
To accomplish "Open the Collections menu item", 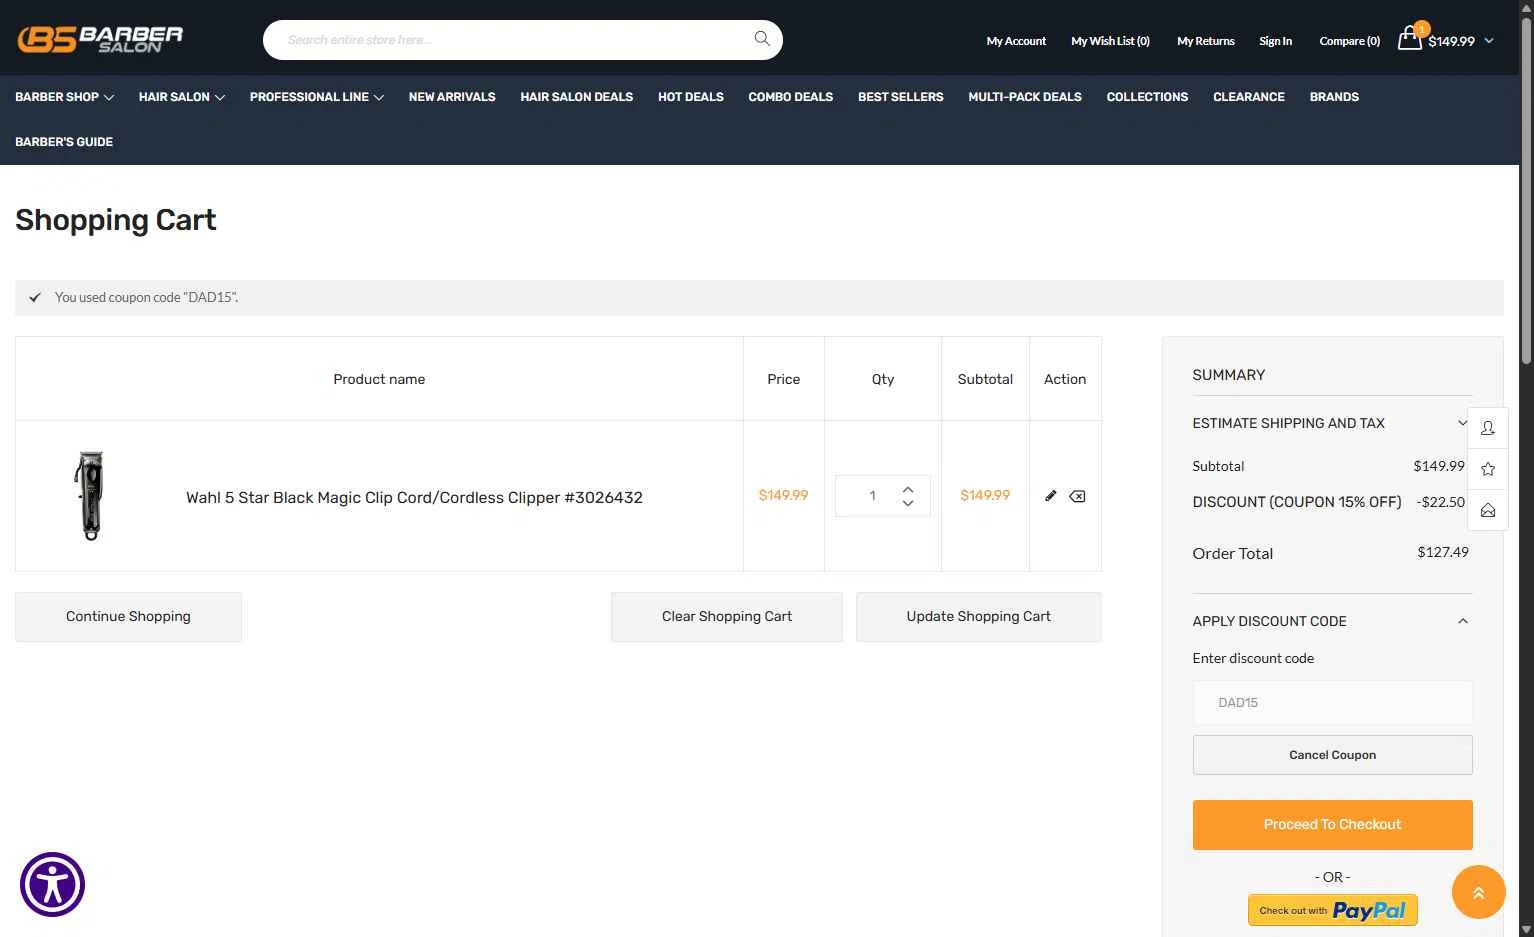I will pyautogui.click(x=1148, y=97).
